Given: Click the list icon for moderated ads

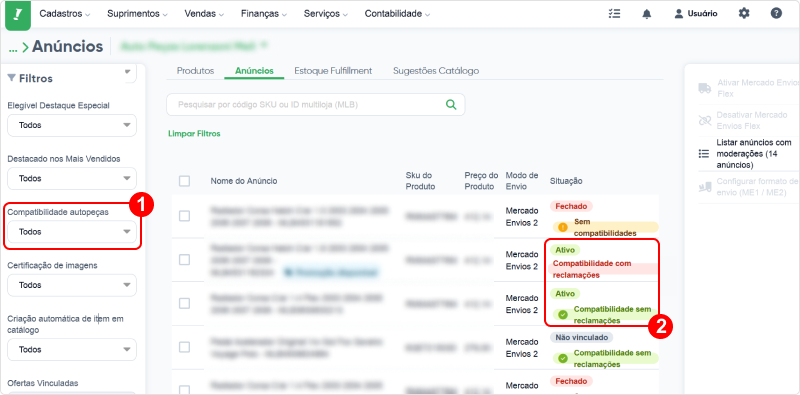Looking at the screenshot, I should pos(704,154).
